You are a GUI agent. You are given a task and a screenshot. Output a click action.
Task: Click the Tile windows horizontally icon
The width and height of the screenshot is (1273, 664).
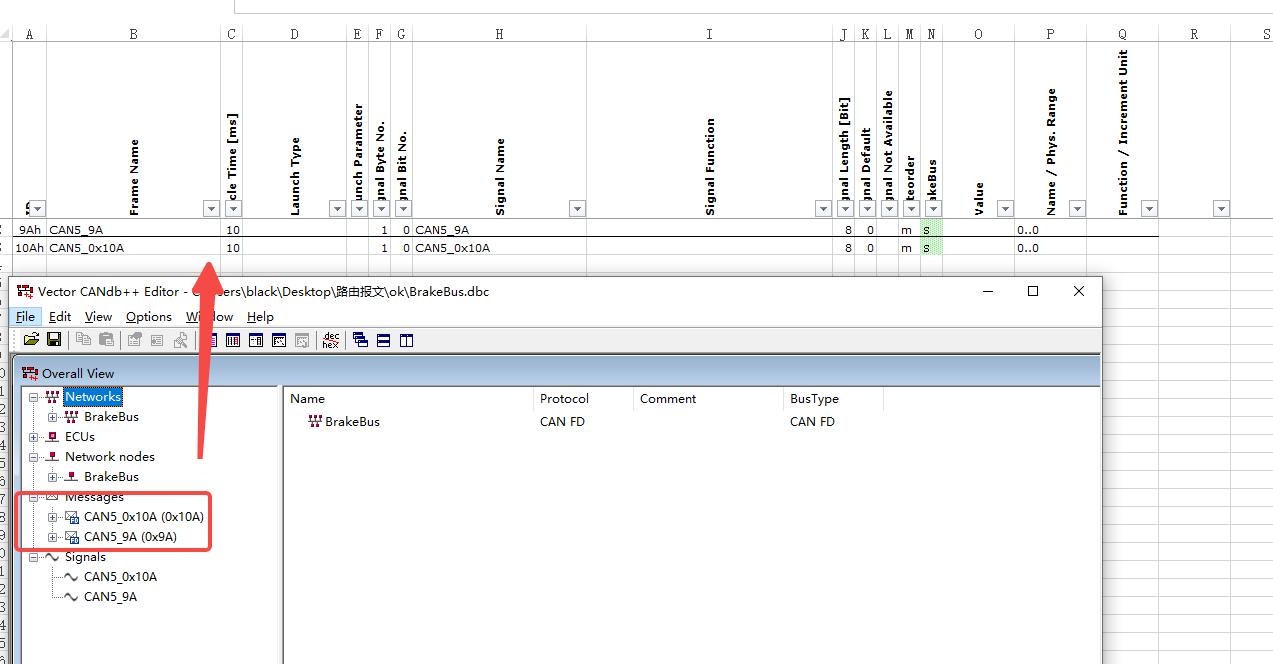[383, 340]
